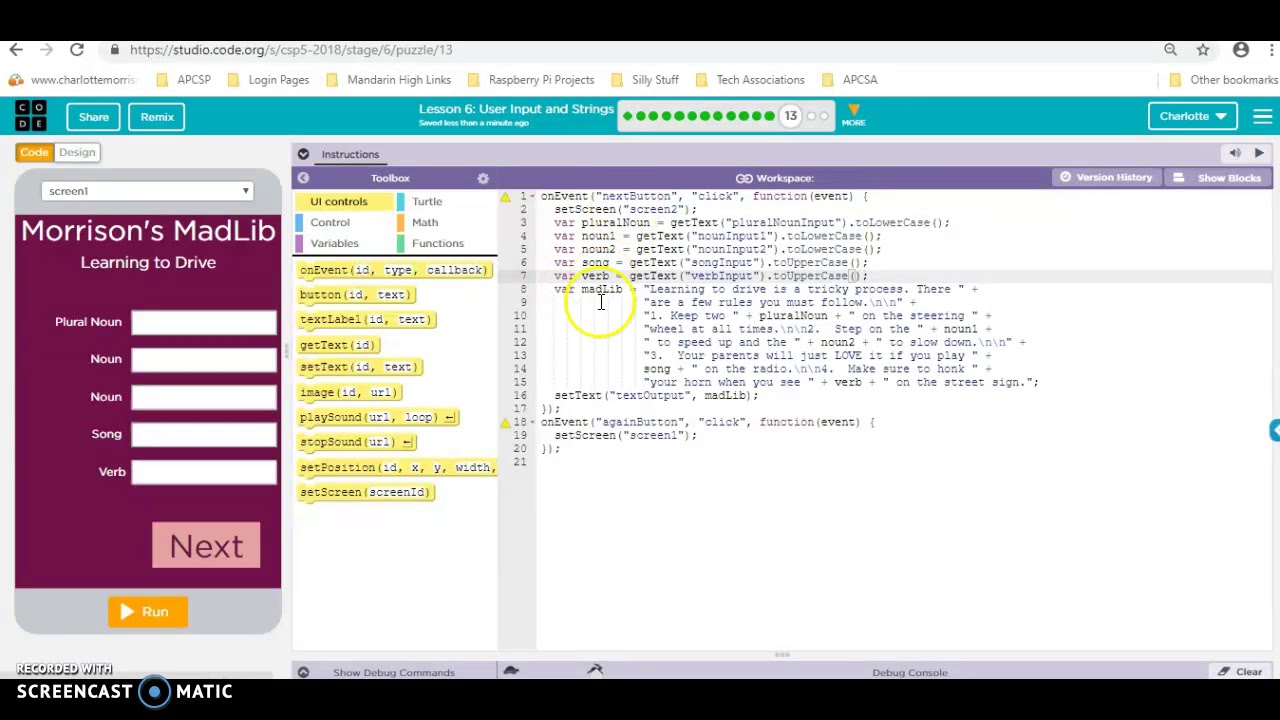Open the hamburger menu next to Charlotte

tap(1262, 116)
